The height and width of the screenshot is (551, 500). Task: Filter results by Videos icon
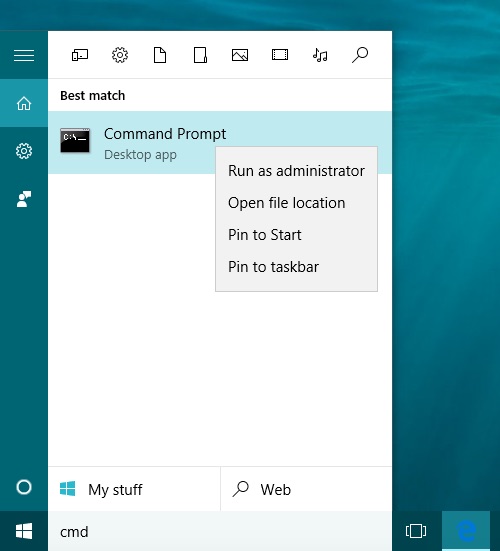click(x=280, y=55)
